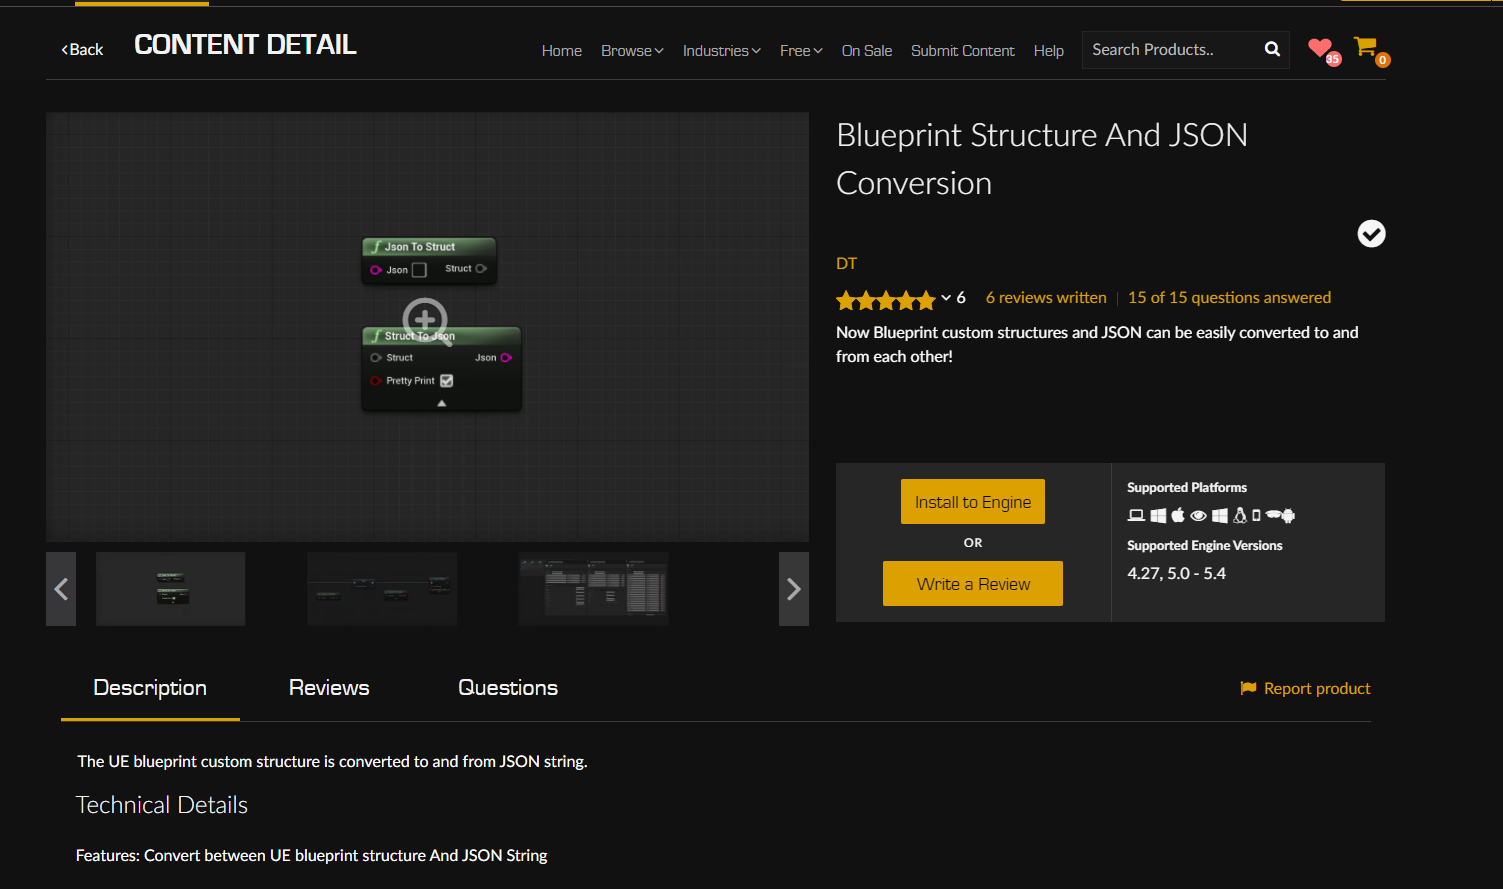Switch to the Description tab
The width and height of the screenshot is (1503, 889).
(150, 688)
